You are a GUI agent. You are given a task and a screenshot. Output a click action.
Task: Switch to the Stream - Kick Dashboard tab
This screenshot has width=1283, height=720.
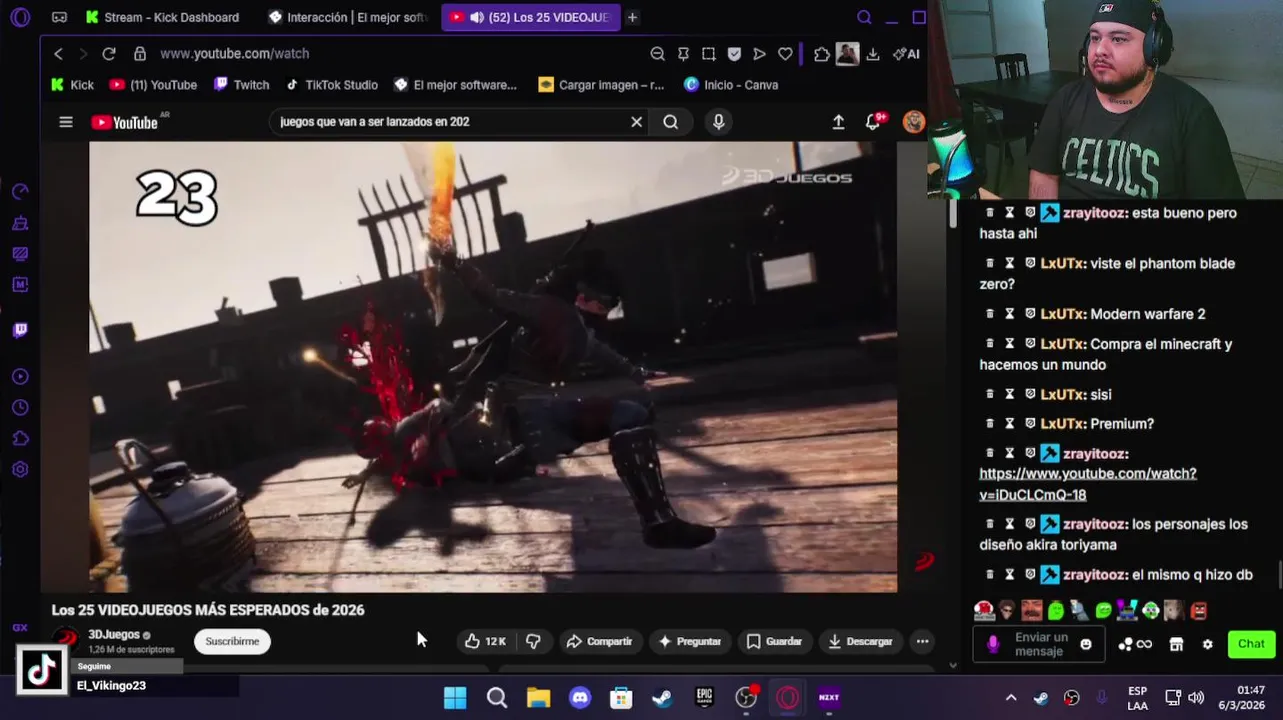point(162,17)
